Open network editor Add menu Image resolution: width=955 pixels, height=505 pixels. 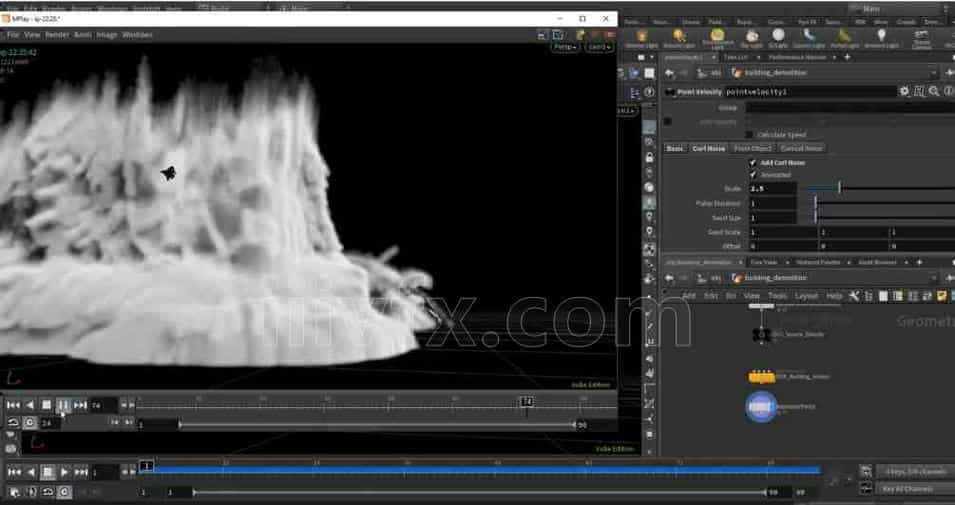[689, 296]
